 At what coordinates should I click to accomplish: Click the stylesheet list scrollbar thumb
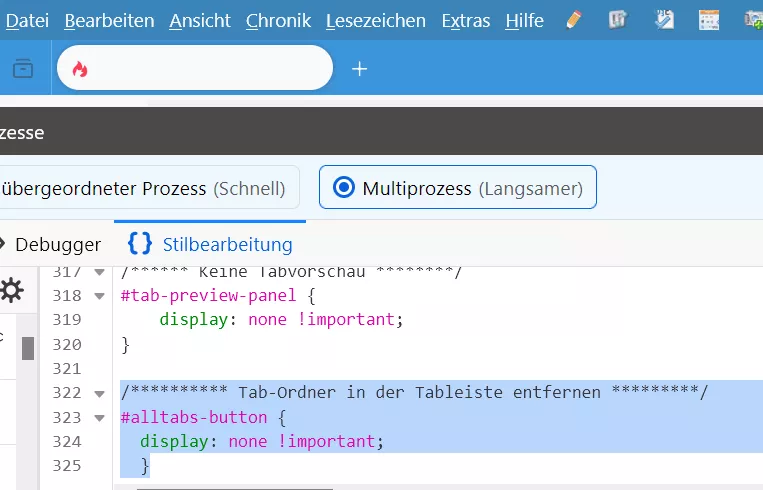point(28,348)
